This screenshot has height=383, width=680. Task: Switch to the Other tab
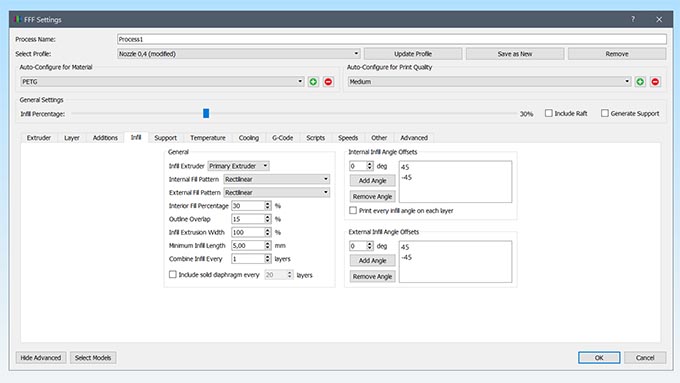click(x=379, y=137)
